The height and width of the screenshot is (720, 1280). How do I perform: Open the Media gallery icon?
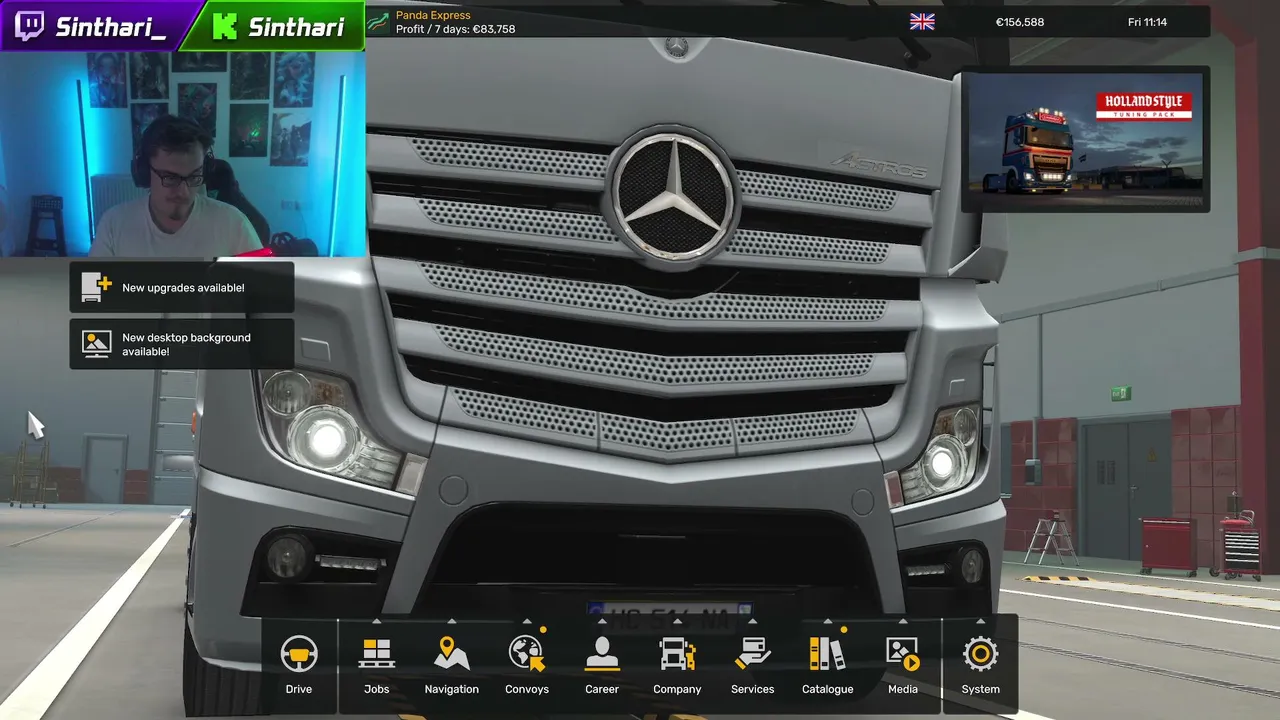click(x=903, y=655)
